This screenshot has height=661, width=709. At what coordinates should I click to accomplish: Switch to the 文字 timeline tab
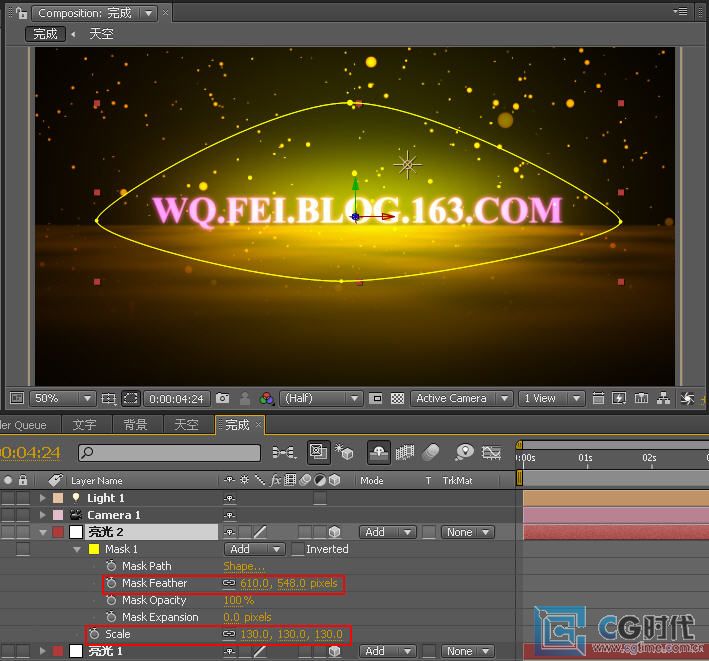[x=85, y=425]
